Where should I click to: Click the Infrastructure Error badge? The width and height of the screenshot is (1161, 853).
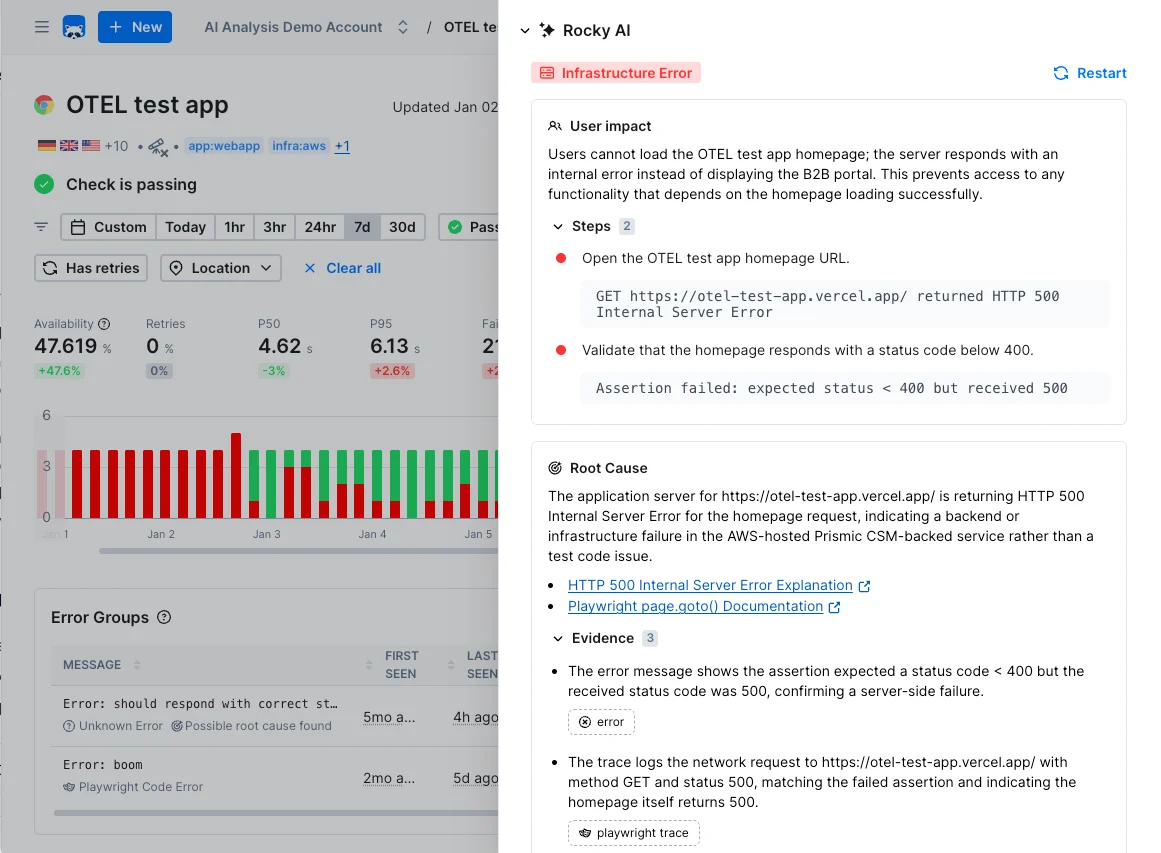[616, 73]
